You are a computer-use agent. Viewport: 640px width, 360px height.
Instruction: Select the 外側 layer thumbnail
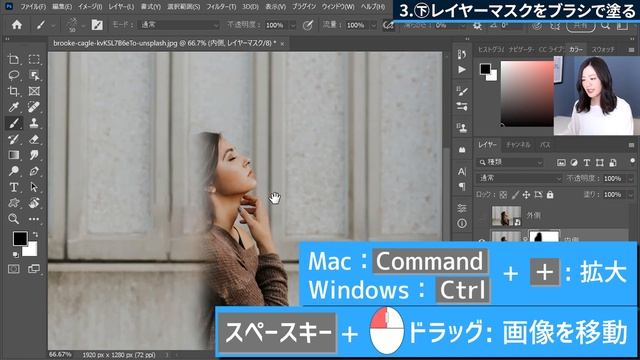(x=506, y=216)
